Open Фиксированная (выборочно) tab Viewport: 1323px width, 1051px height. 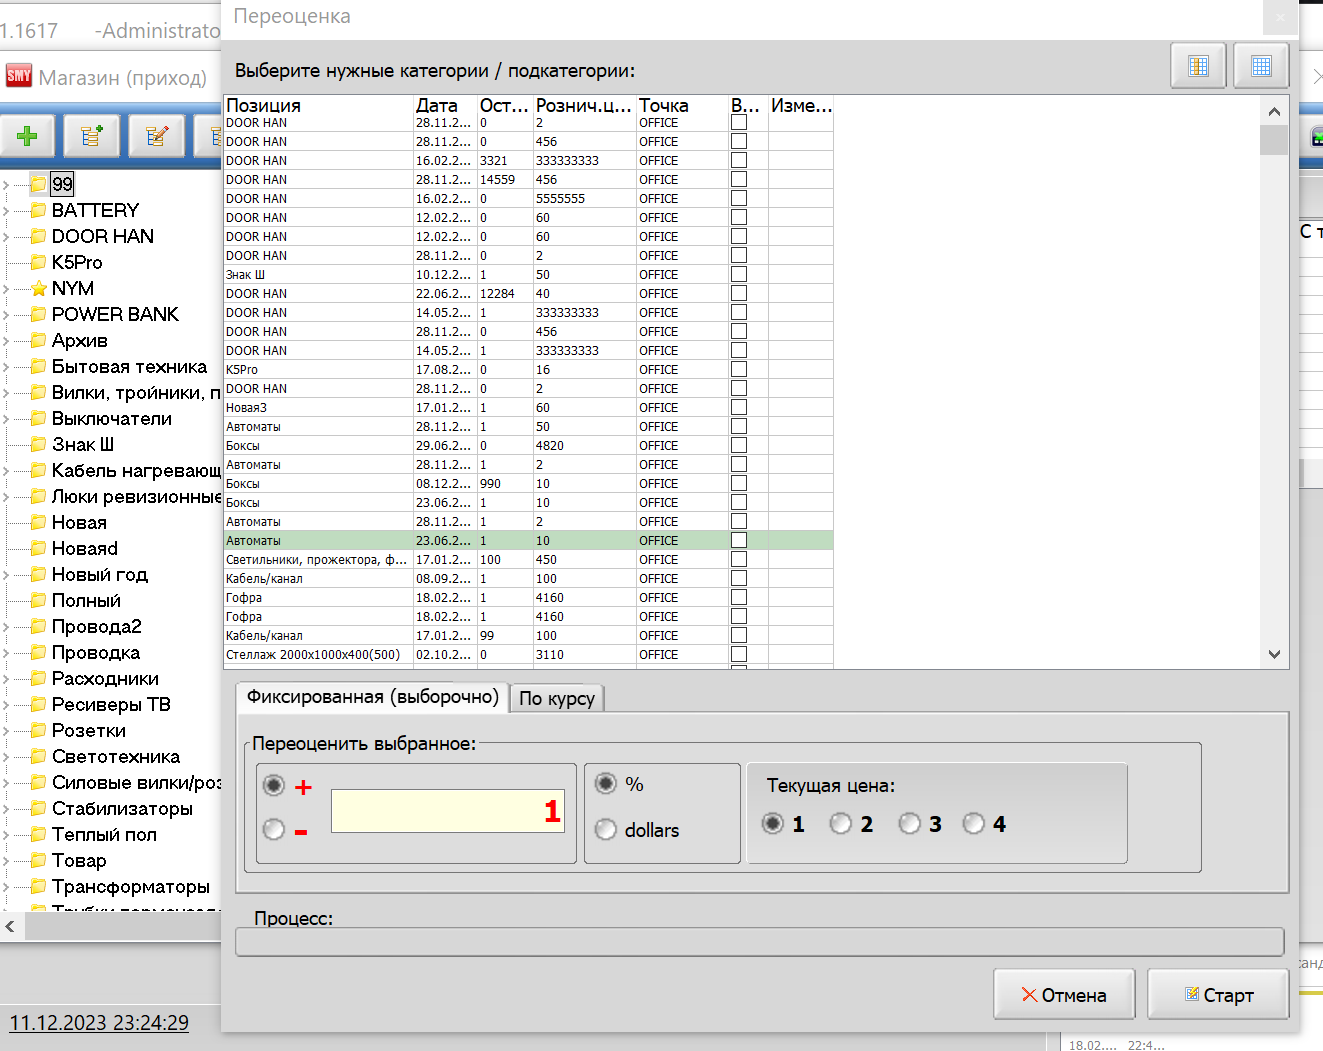[x=372, y=697]
